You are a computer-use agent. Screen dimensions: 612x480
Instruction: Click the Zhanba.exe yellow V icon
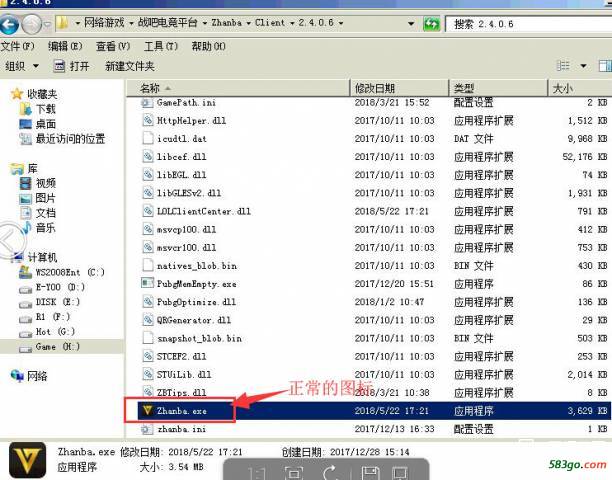pos(147,410)
